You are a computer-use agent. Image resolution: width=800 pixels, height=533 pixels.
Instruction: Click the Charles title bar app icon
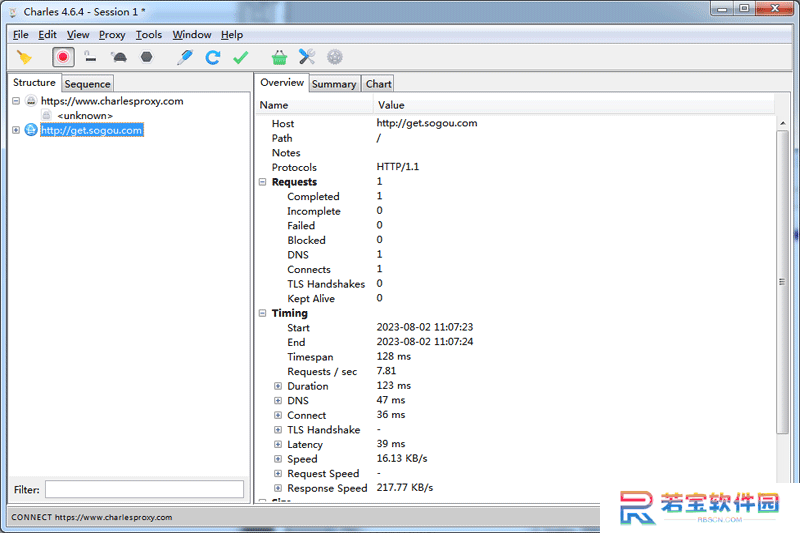13,12
